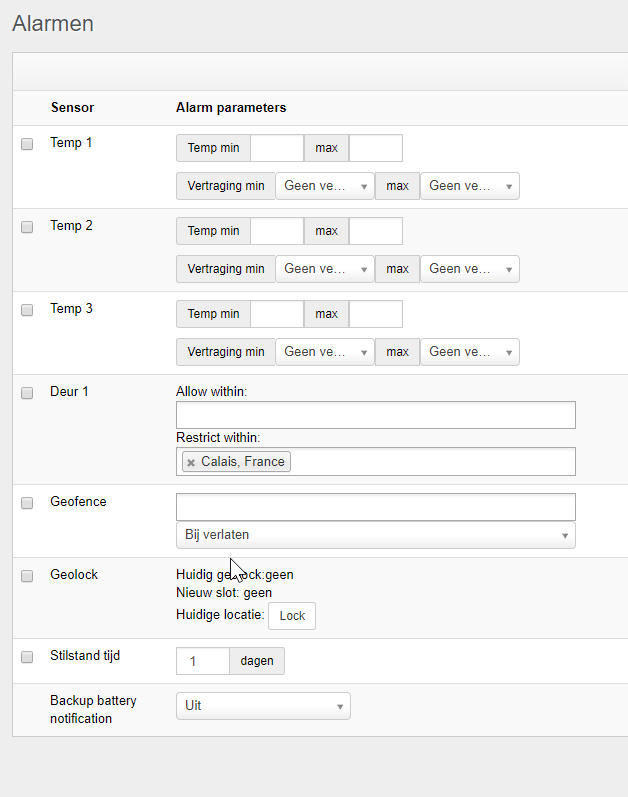This screenshot has height=797, width=628.
Task: Click the Geofence text input field
Action: click(x=375, y=507)
